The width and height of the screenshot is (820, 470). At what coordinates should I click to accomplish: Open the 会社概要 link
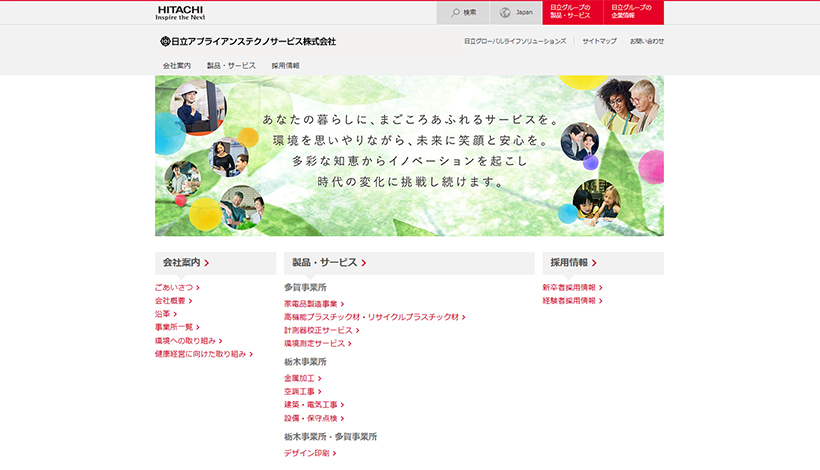click(x=174, y=301)
